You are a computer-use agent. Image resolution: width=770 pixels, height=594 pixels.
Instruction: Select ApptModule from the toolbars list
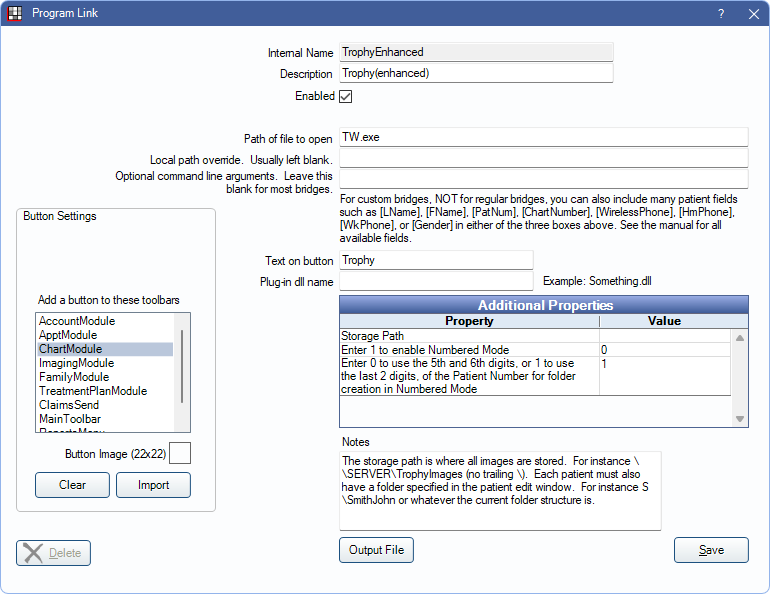68,335
